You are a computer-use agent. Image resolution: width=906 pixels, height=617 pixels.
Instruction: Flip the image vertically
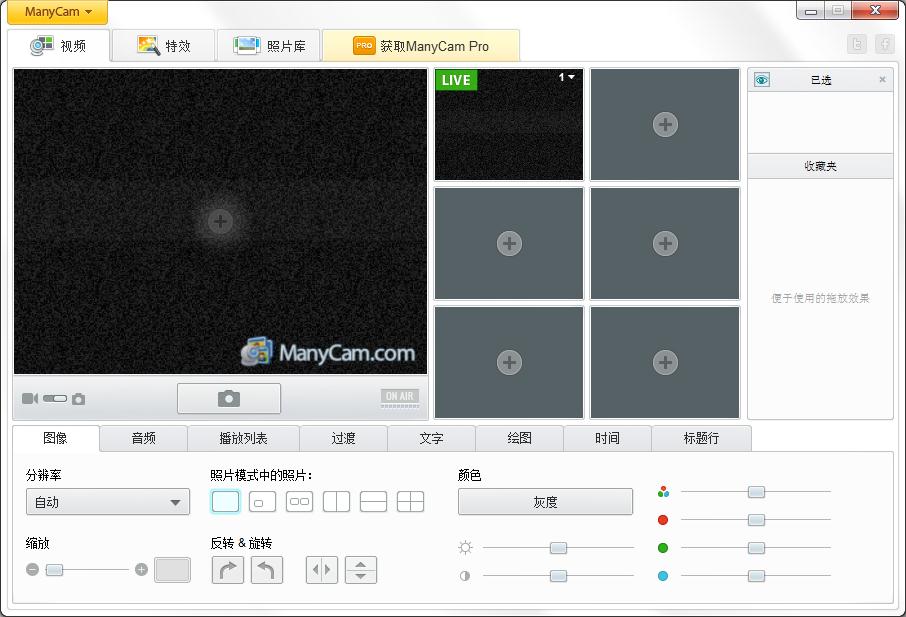360,570
